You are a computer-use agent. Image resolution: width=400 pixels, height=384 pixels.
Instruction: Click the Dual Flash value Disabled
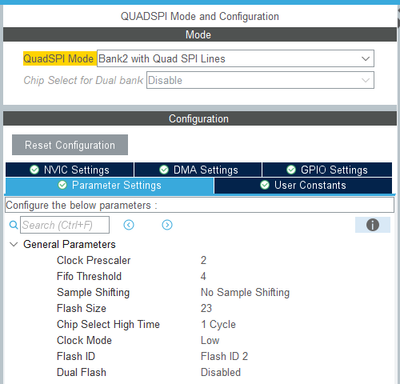pyautogui.click(x=221, y=372)
